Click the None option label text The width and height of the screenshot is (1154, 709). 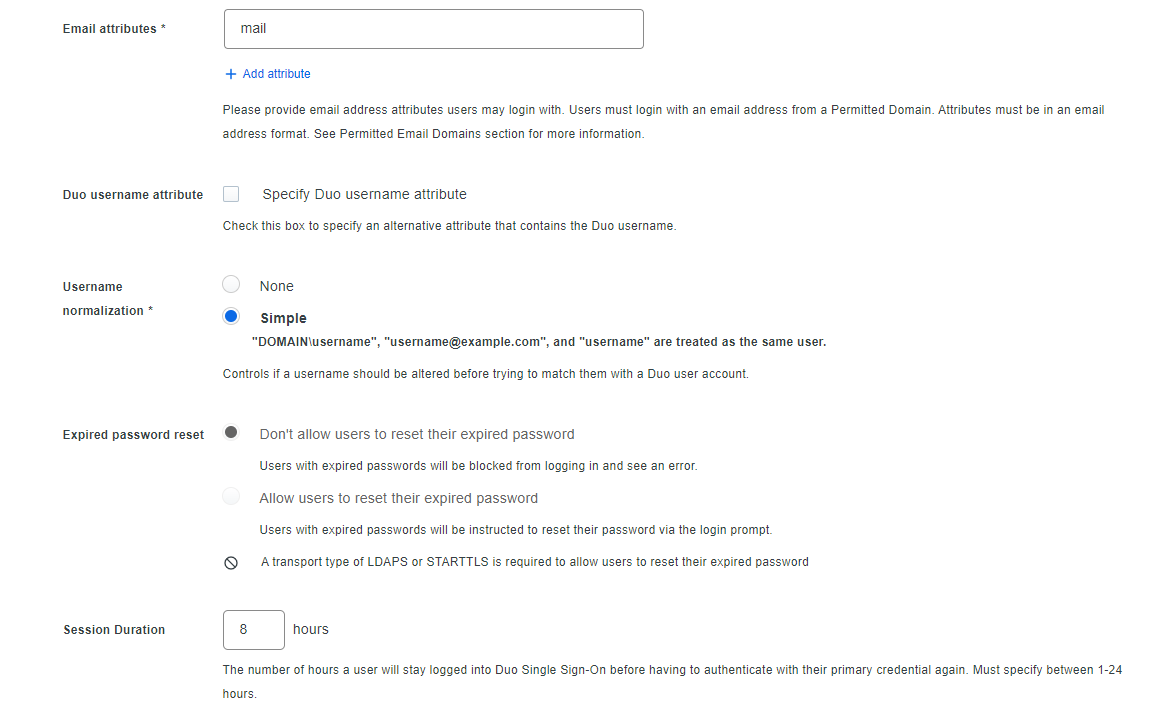[x=276, y=286]
